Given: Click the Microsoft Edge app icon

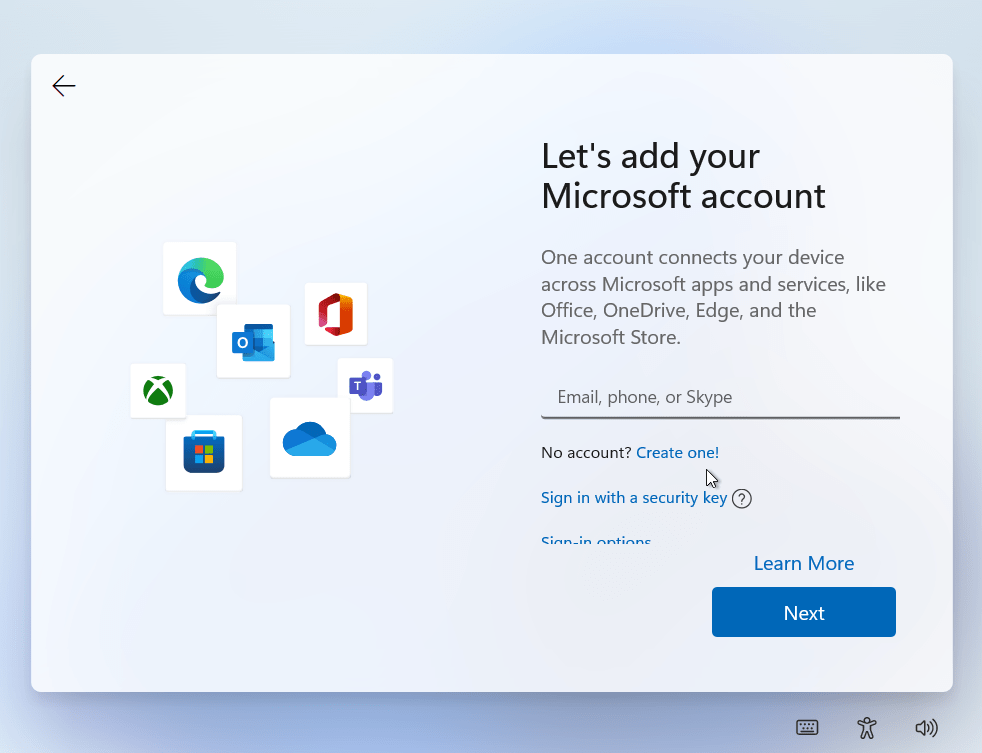Looking at the screenshot, I should 200,279.
